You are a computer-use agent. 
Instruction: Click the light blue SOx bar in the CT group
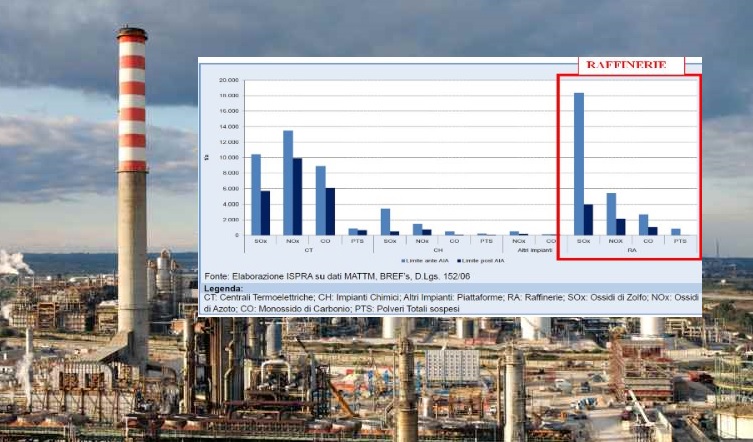256,195
